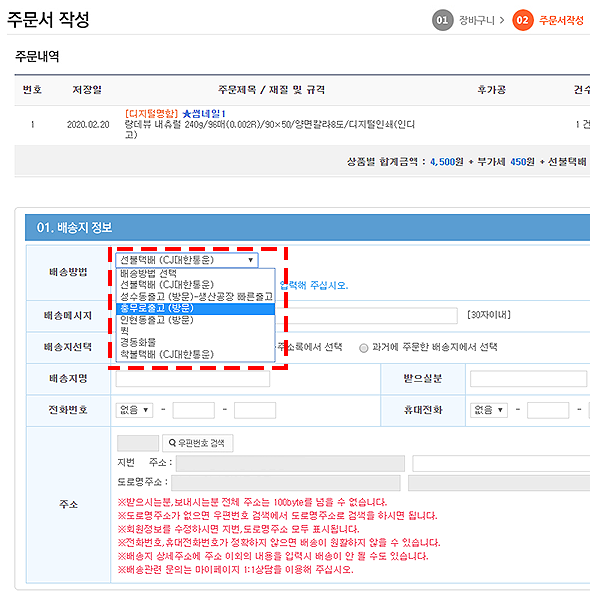590x600 pixels.
Task: Click the notice mentioning 마이페이지 1:1상담
Action: click(x=235, y=570)
